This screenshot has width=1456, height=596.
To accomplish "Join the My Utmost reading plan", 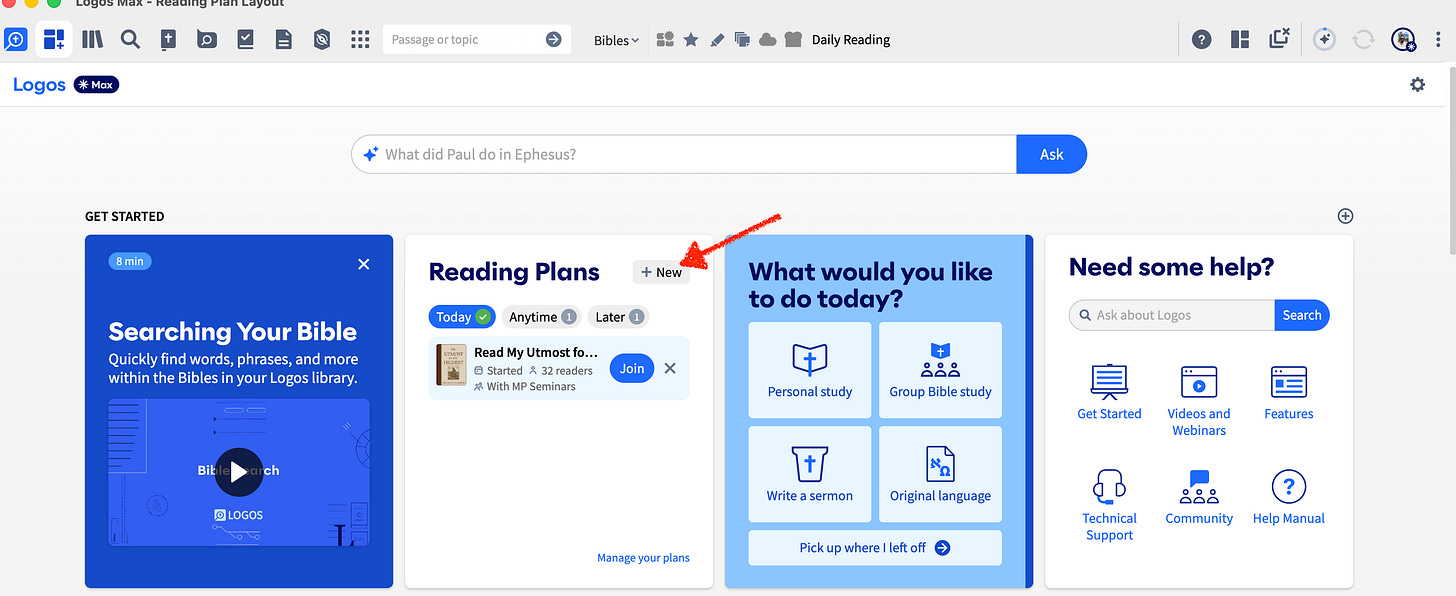I will coord(632,368).
